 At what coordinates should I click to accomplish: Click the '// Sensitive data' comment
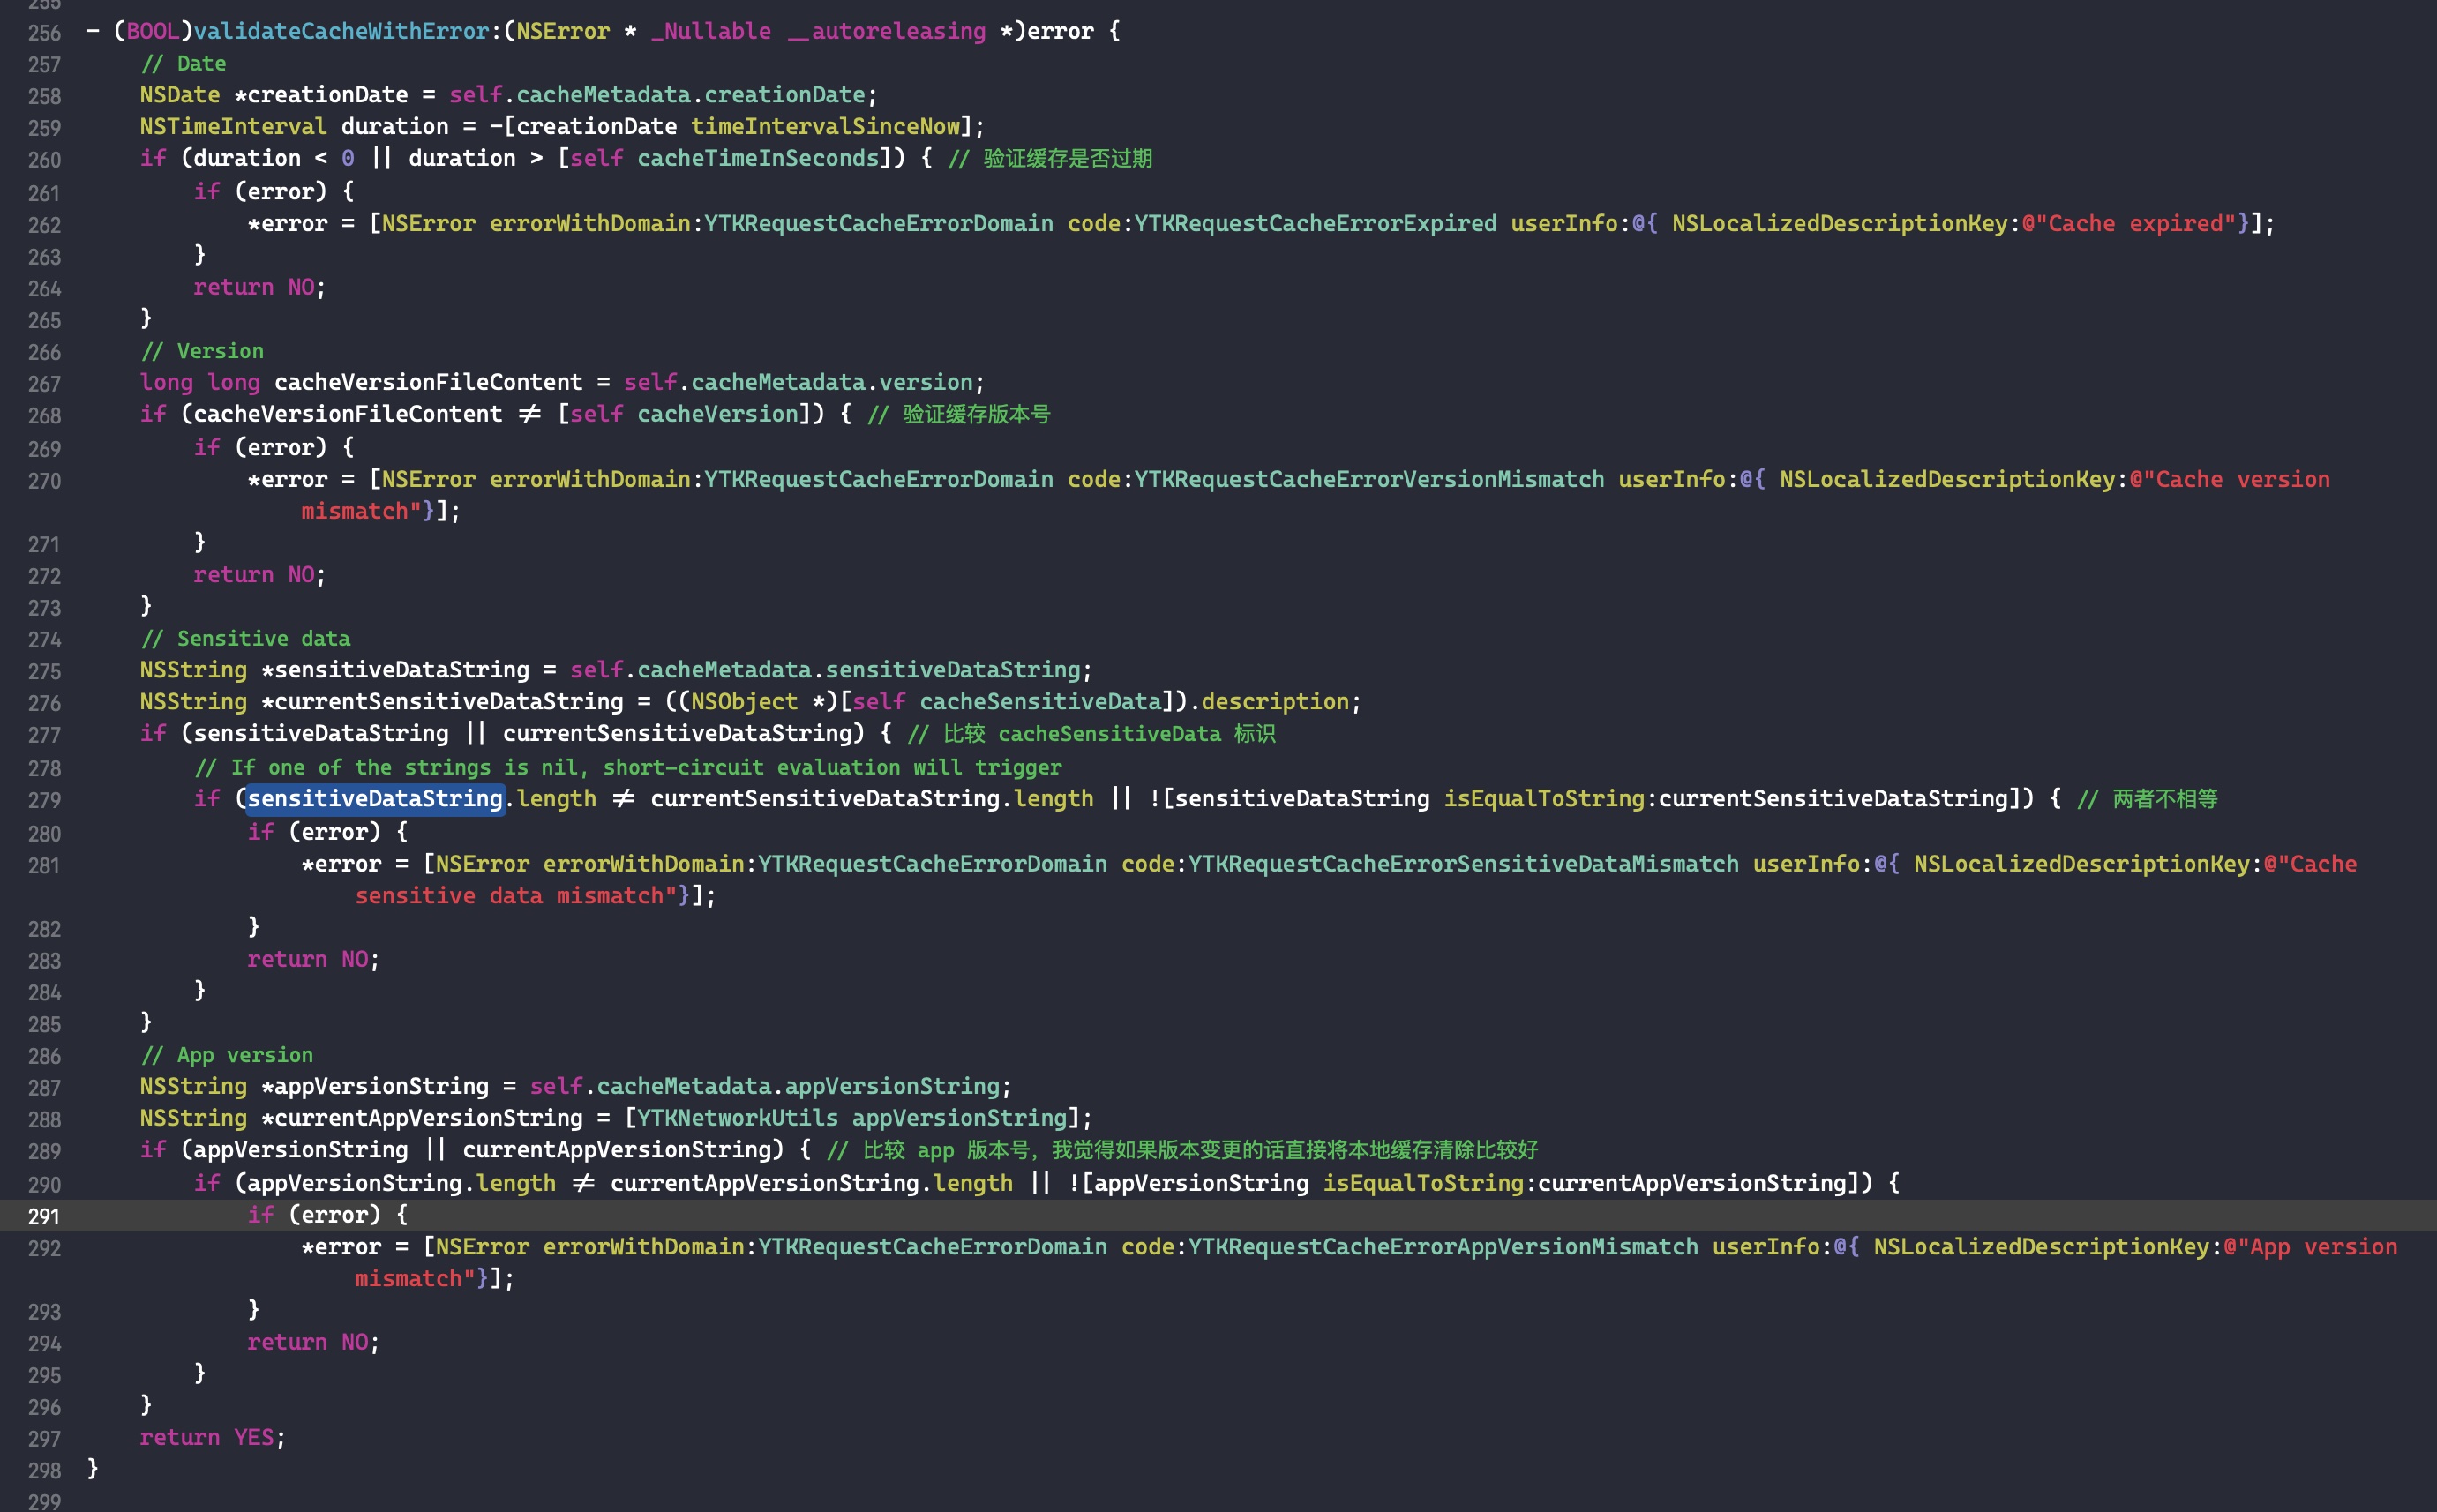click(x=246, y=638)
